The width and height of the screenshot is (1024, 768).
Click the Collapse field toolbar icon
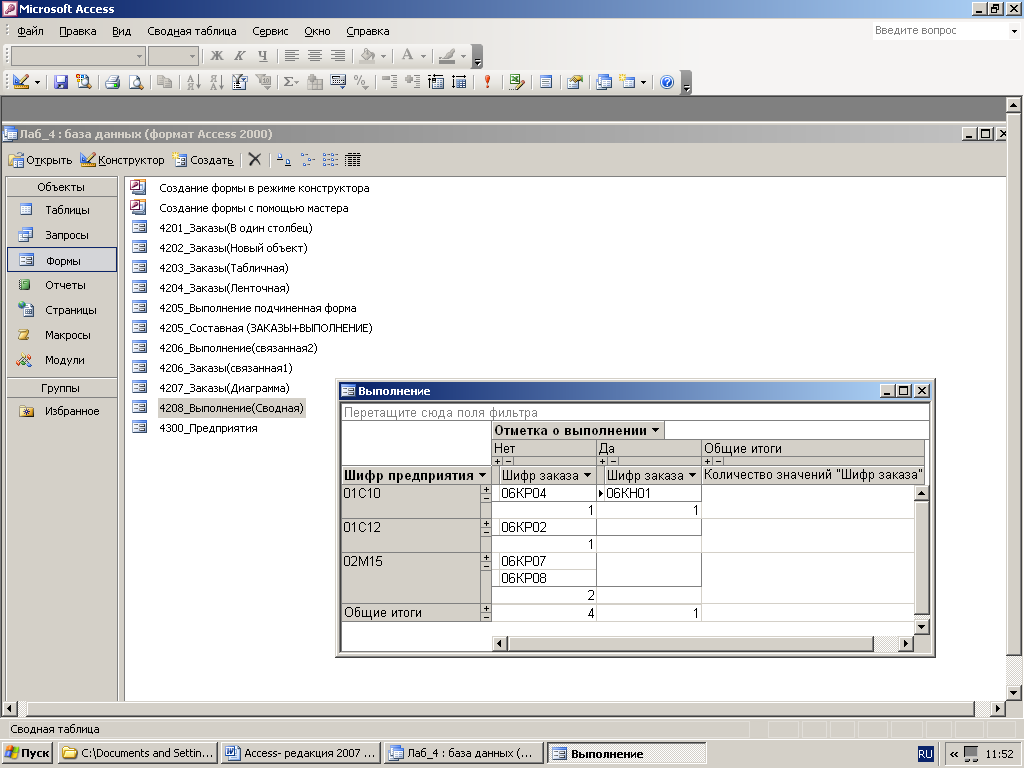click(x=390, y=82)
